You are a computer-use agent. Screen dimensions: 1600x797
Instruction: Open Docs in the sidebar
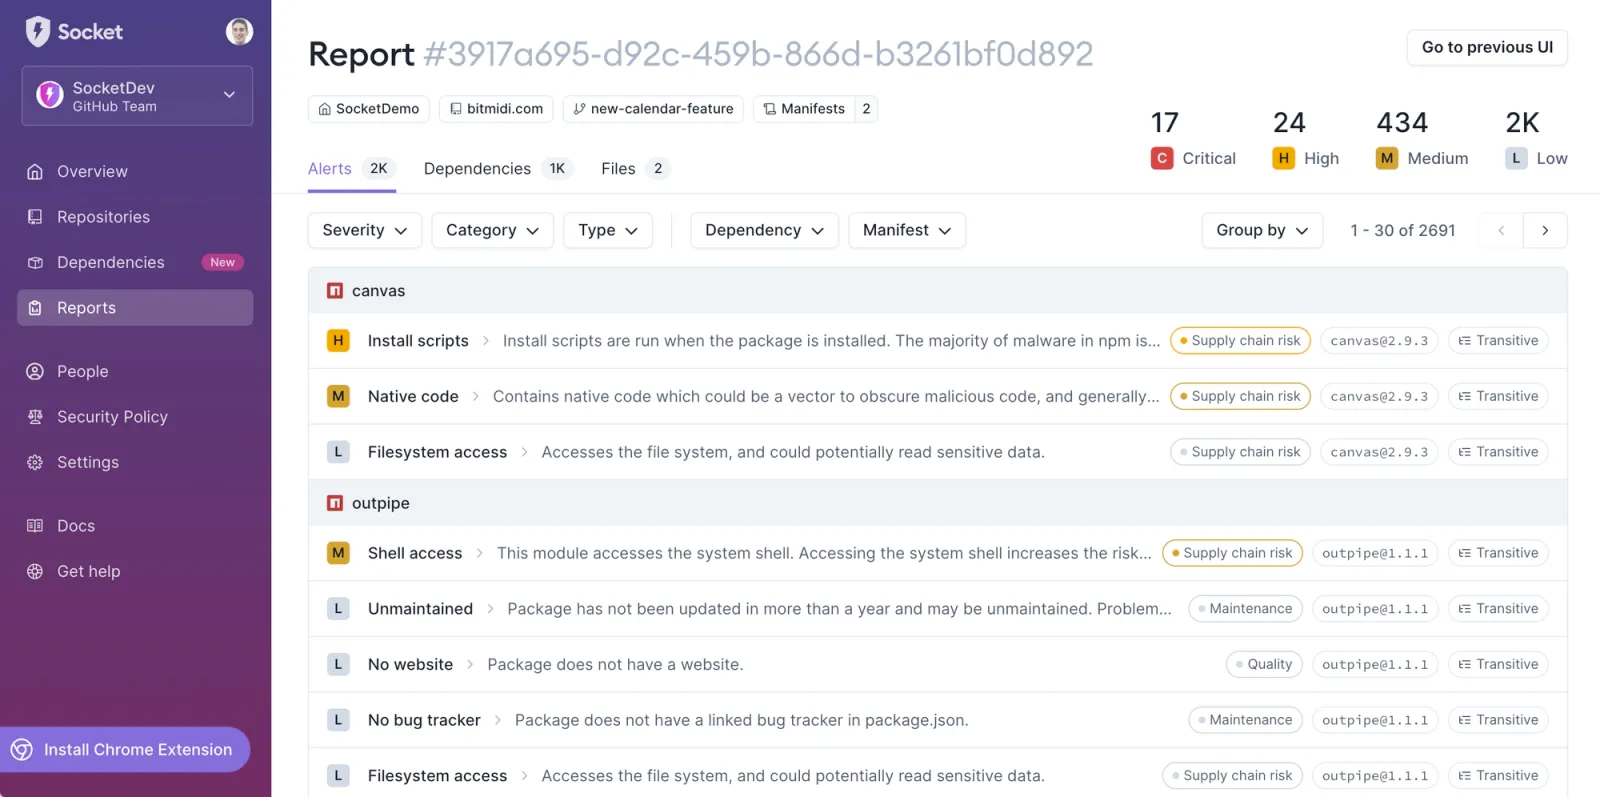tap(135, 526)
